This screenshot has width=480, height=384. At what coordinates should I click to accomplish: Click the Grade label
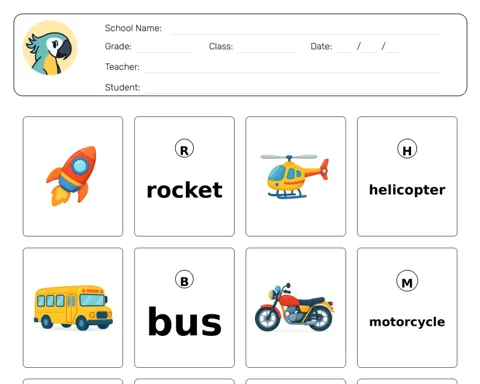click(x=118, y=46)
